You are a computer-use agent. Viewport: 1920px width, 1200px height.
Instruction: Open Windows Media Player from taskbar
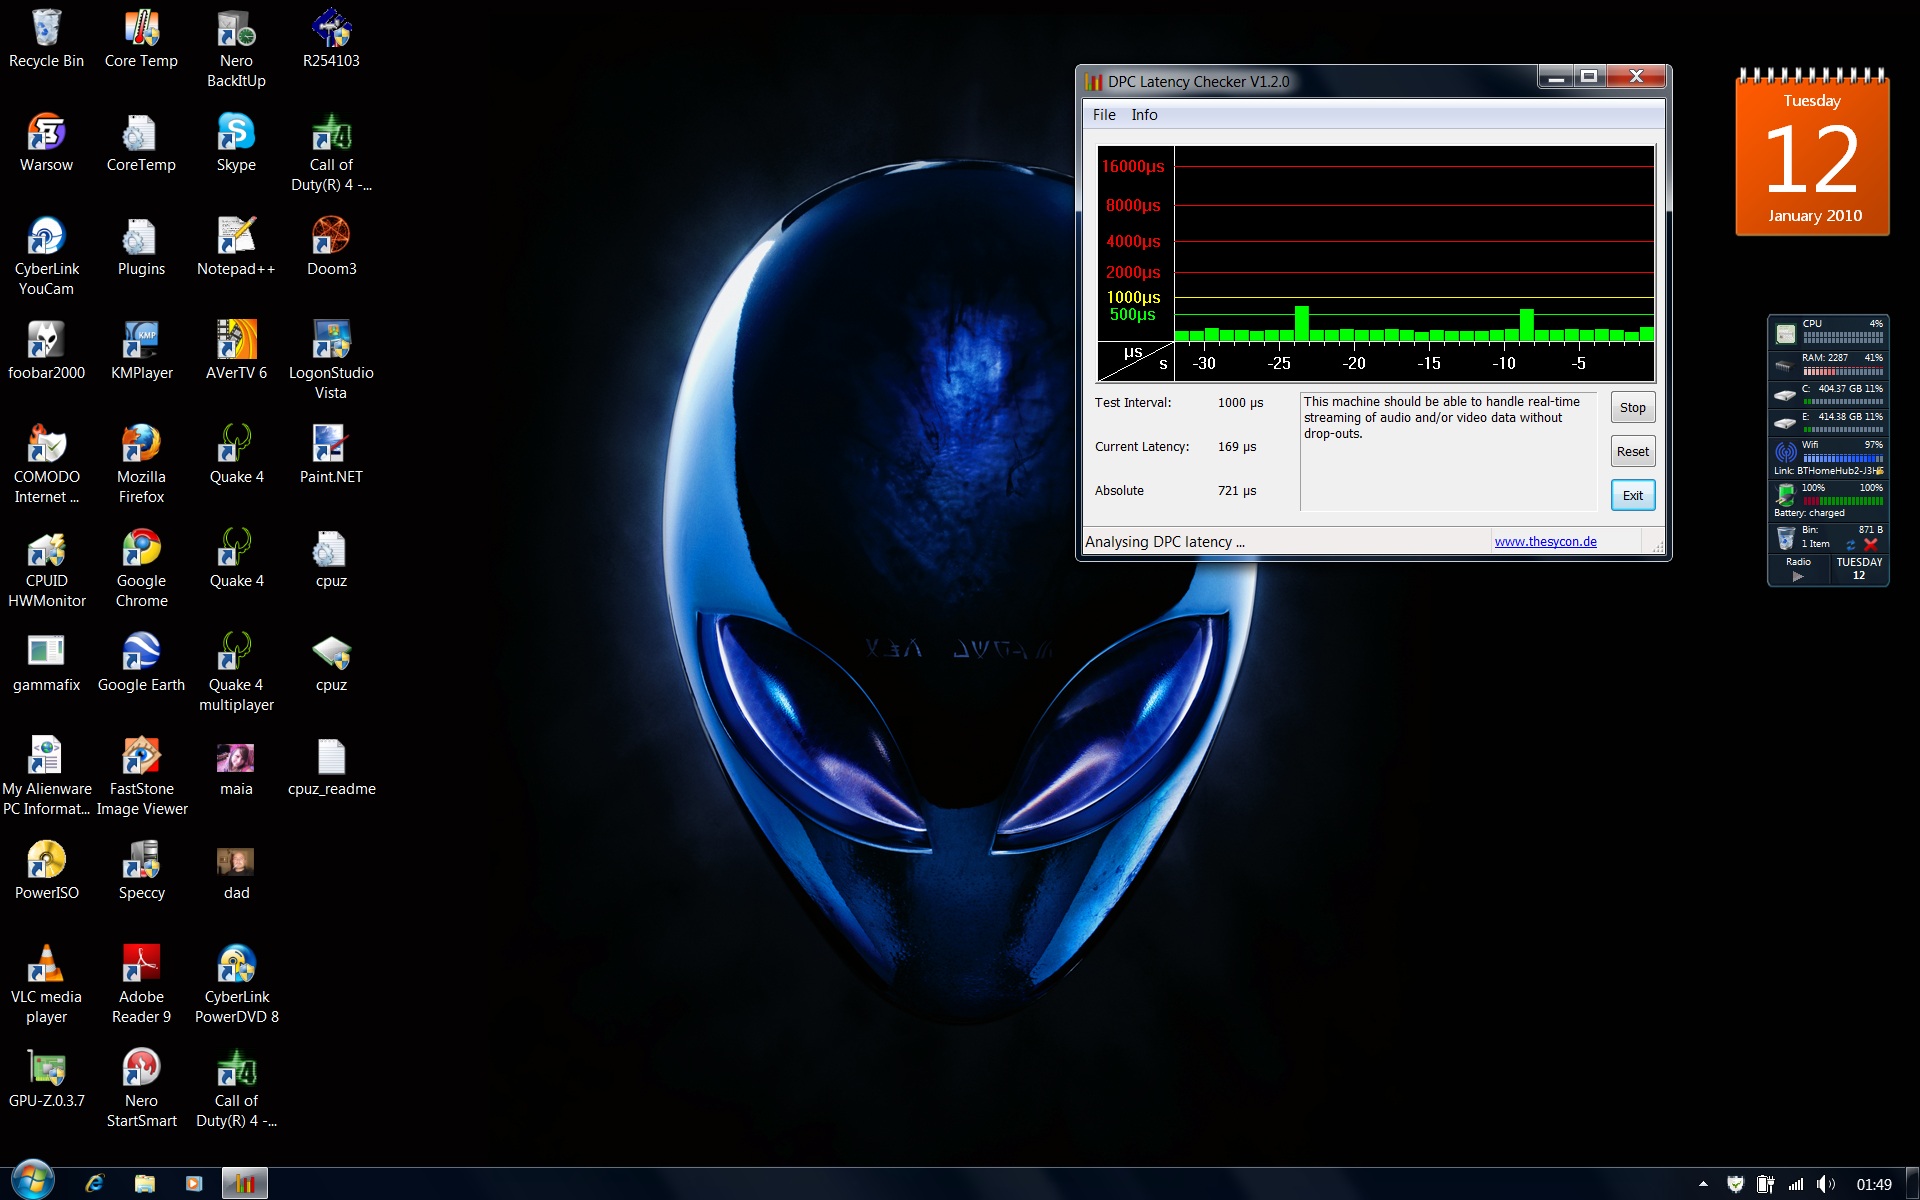pos(194,1184)
